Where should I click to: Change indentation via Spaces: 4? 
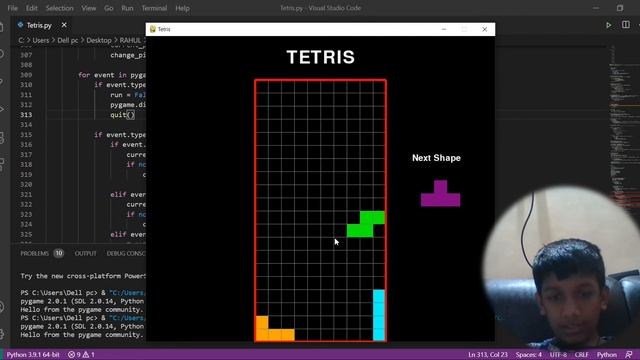point(529,355)
